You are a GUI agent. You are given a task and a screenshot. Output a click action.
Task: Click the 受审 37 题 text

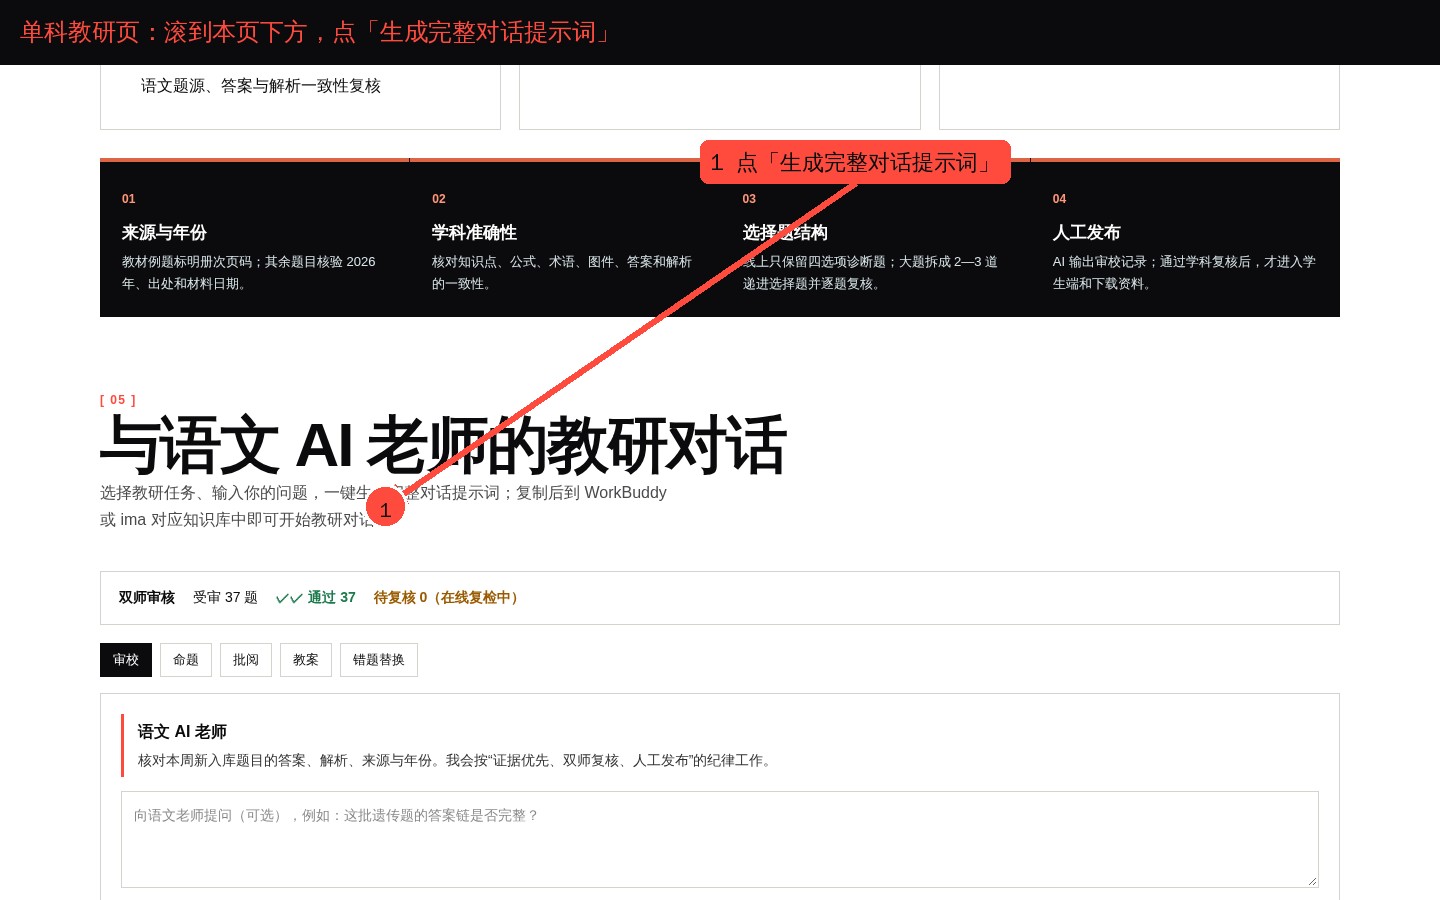(225, 597)
